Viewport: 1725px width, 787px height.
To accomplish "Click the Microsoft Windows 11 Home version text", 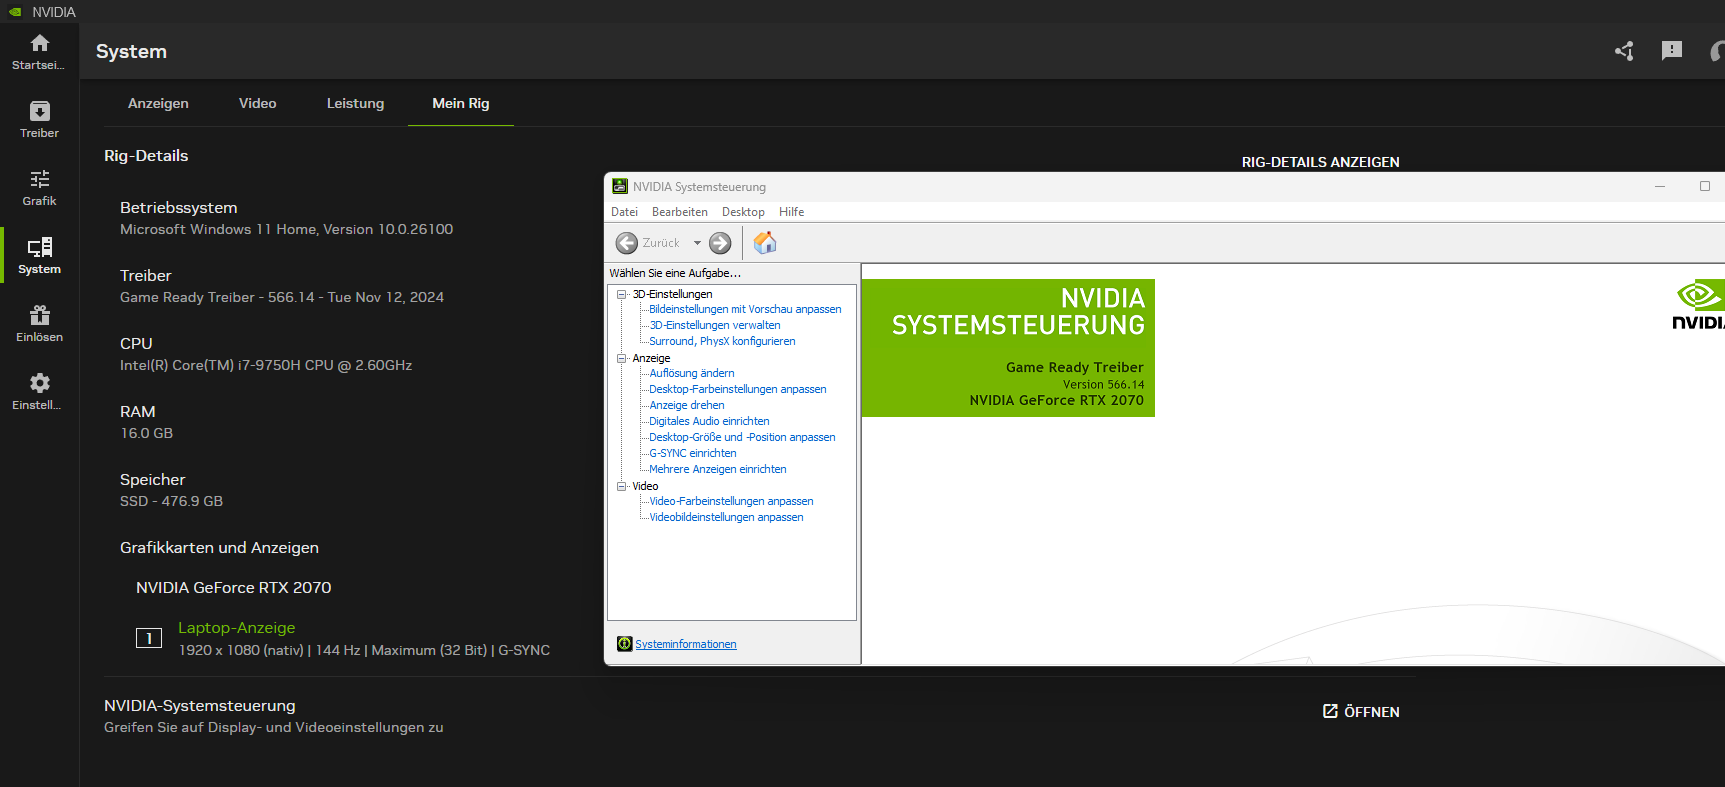I will click(287, 229).
